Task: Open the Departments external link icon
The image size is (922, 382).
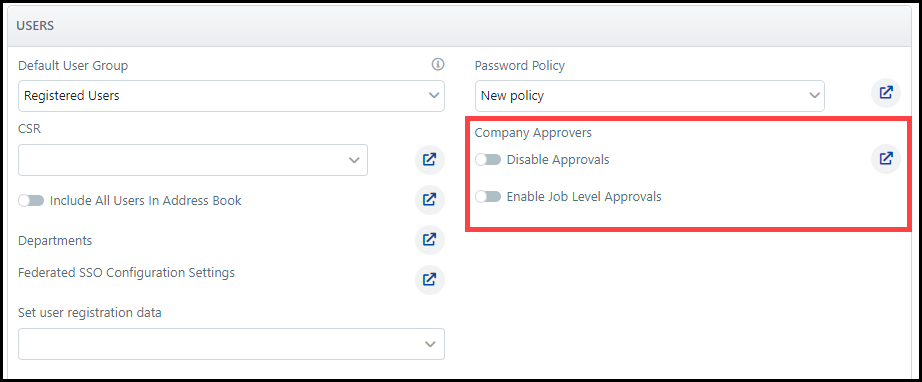Action: (x=430, y=240)
